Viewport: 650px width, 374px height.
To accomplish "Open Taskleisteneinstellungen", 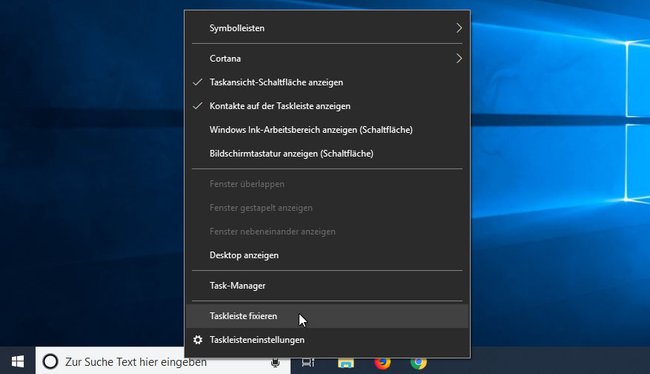I will pyautogui.click(x=327, y=340).
